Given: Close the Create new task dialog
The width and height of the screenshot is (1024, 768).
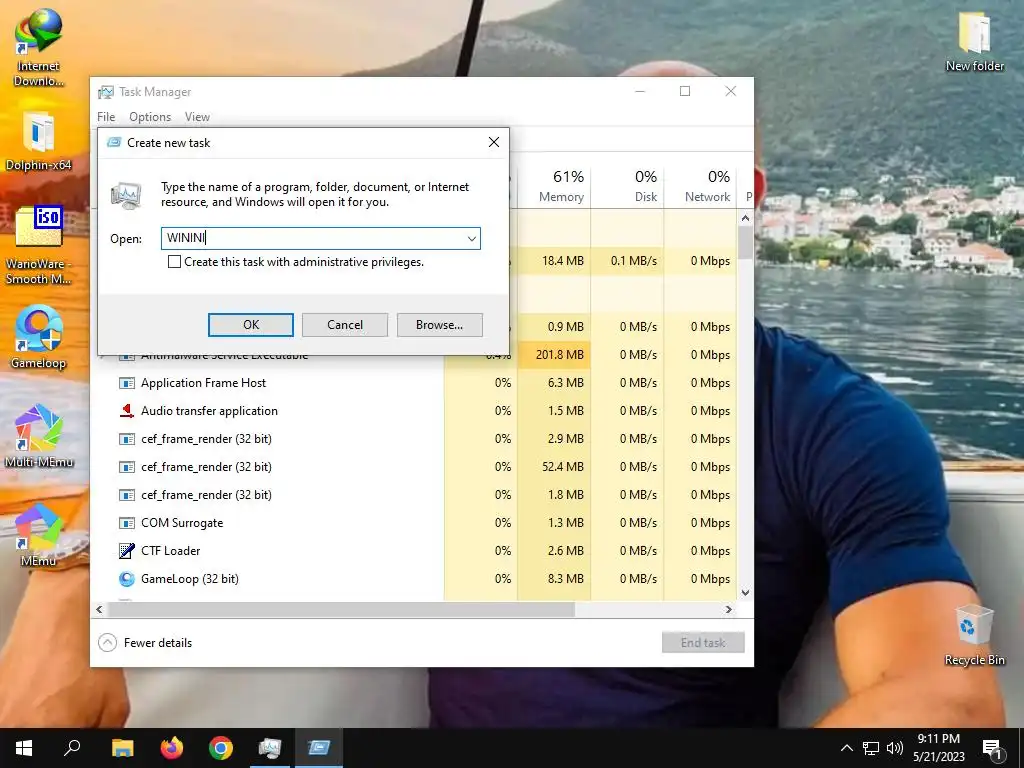Looking at the screenshot, I should click(494, 142).
